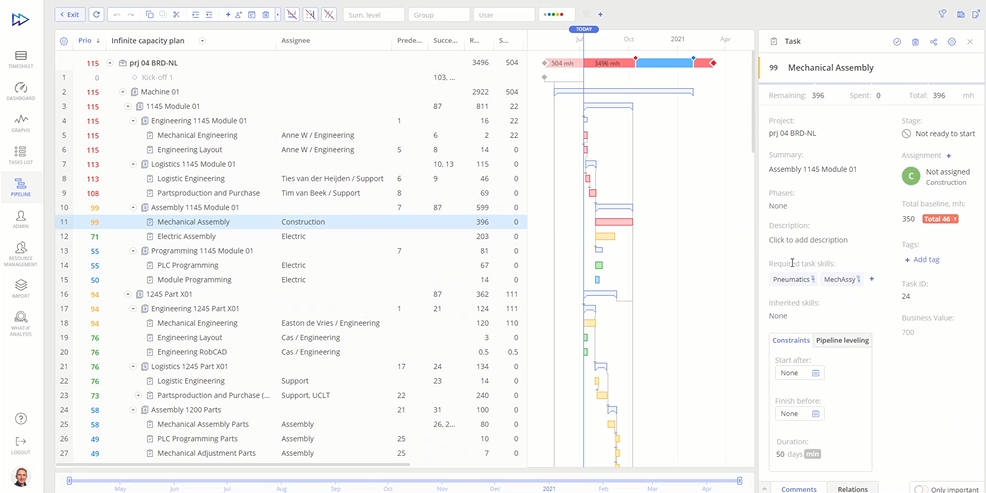Click the scissors cut icon in toolbar
The width and height of the screenshot is (986, 493).
[176, 15]
